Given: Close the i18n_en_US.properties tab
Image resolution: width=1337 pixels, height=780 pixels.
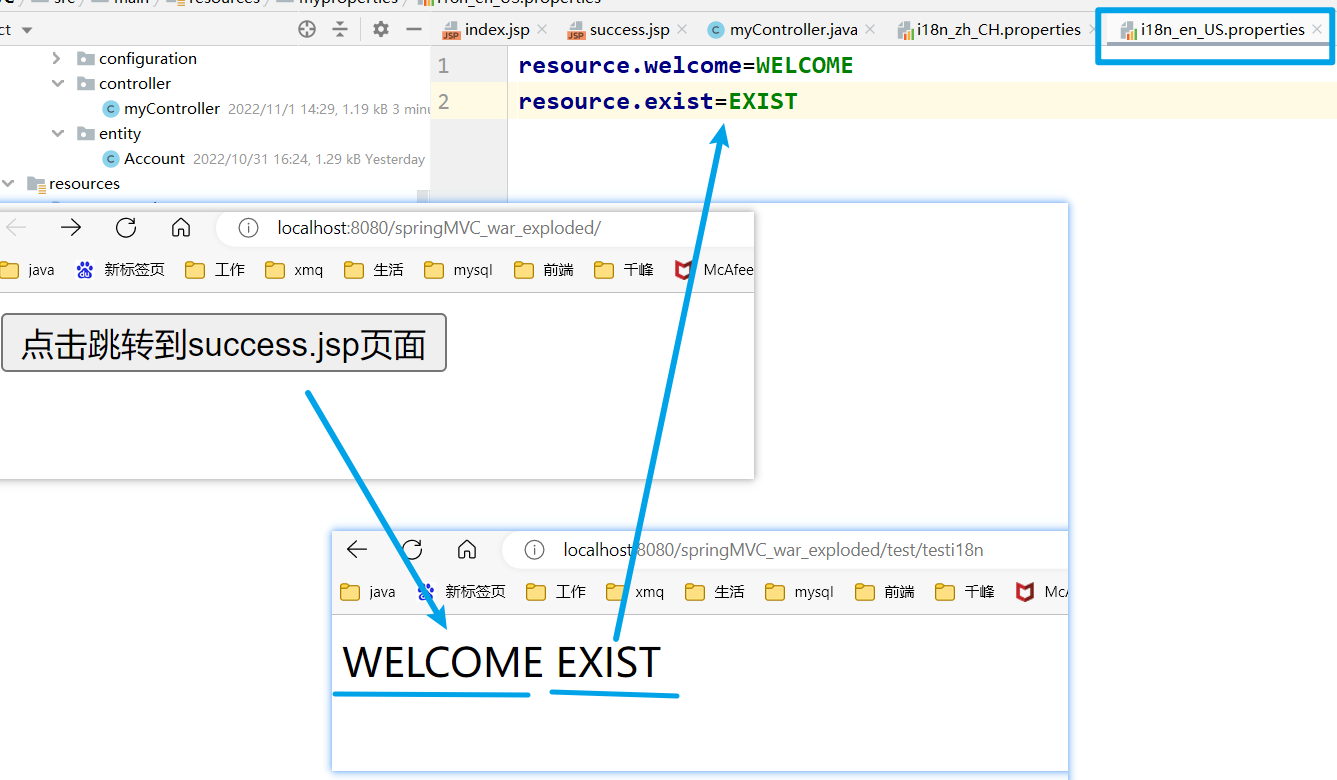Looking at the screenshot, I should tap(1317, 30).
